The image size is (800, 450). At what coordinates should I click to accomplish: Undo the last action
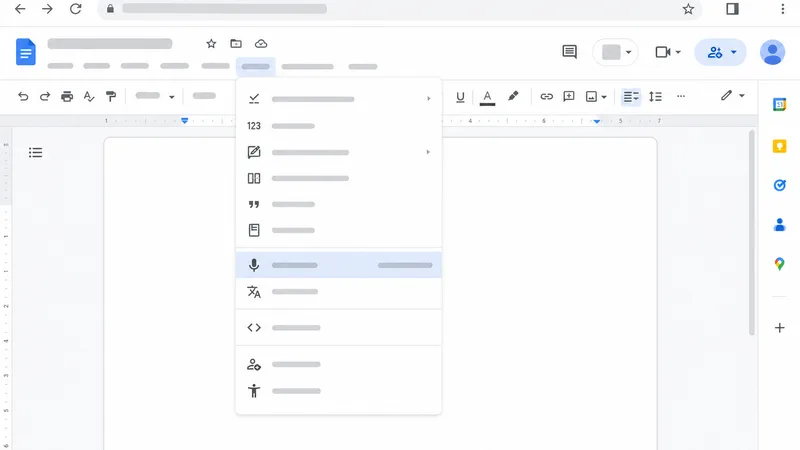tap(23, 96)
